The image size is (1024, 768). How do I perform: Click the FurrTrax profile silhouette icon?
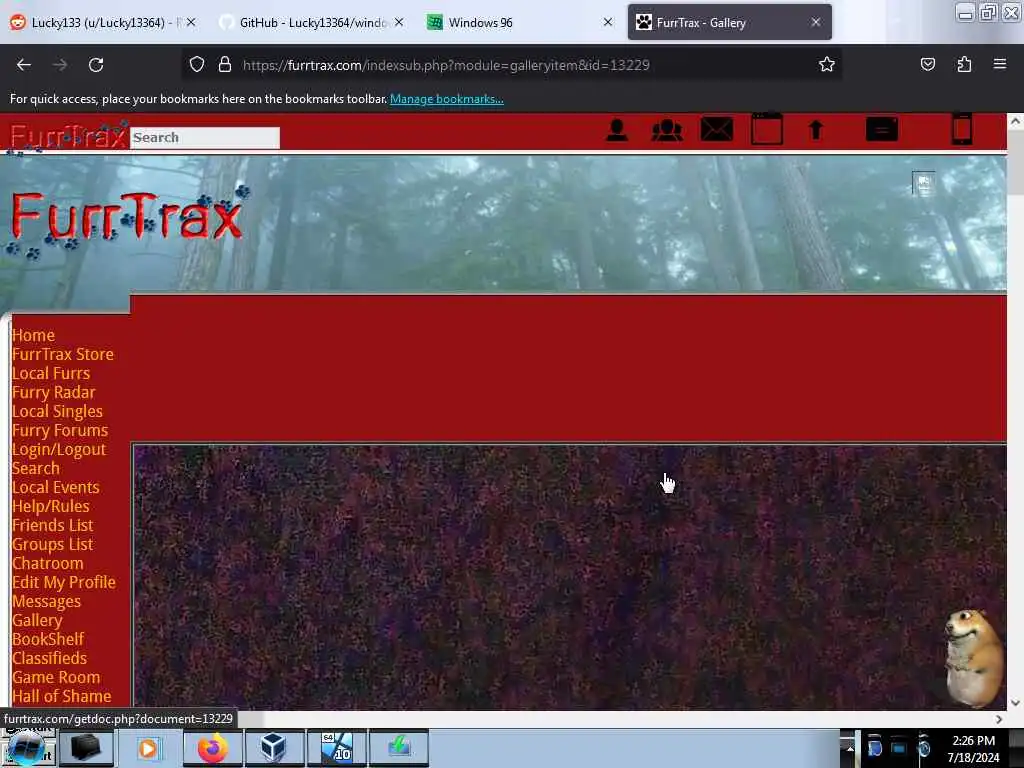[x=616, y=130]
